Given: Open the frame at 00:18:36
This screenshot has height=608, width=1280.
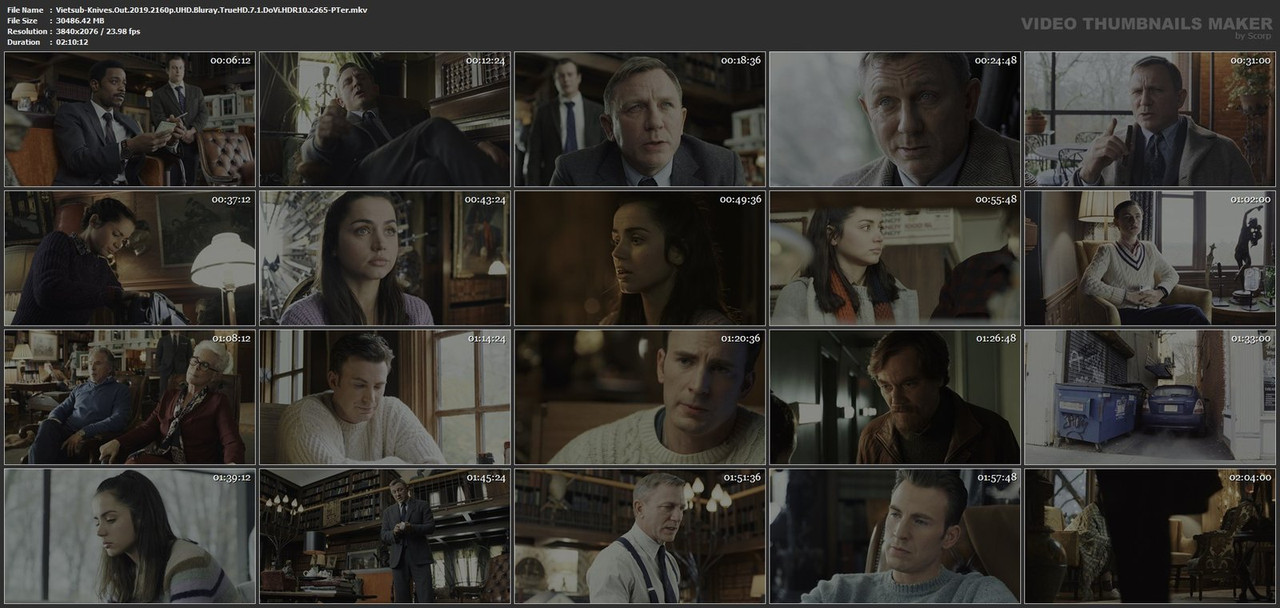Looking at the screenshot, I should 640,119.
